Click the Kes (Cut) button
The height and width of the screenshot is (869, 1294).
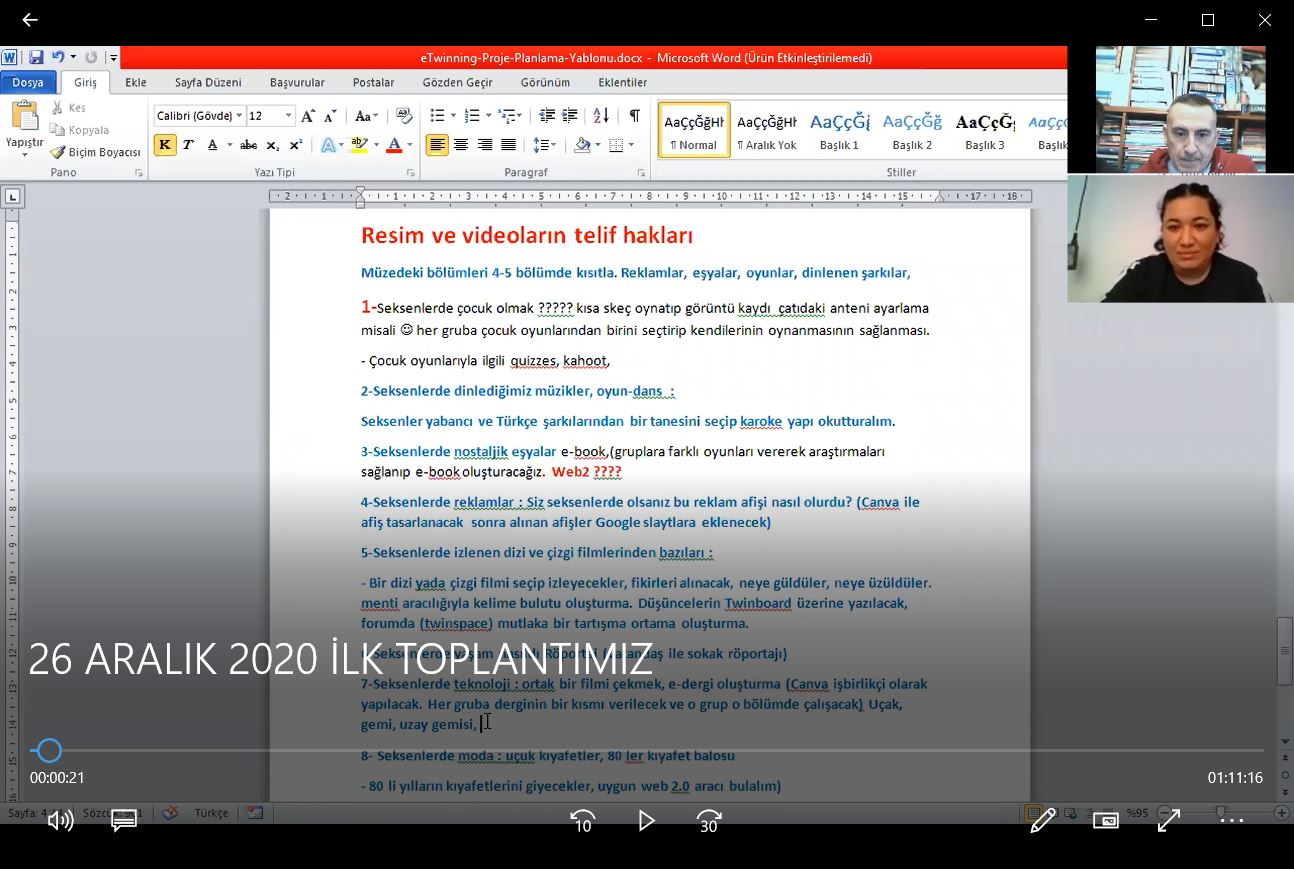pos(69,108)
